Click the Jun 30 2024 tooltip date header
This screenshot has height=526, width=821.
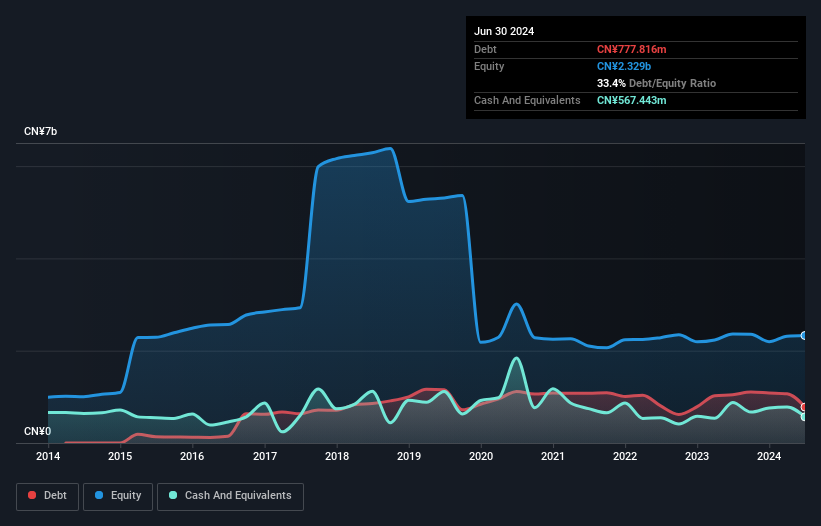pyautogui.click(x=504, y=31)
